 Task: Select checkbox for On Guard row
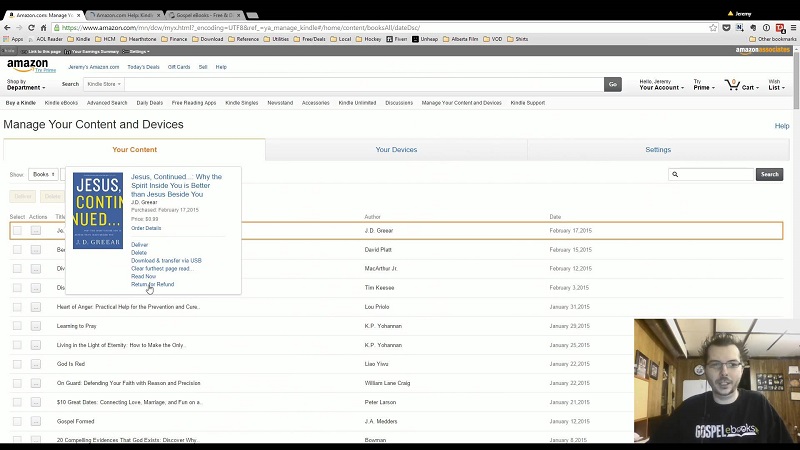(x=17, y=383)
